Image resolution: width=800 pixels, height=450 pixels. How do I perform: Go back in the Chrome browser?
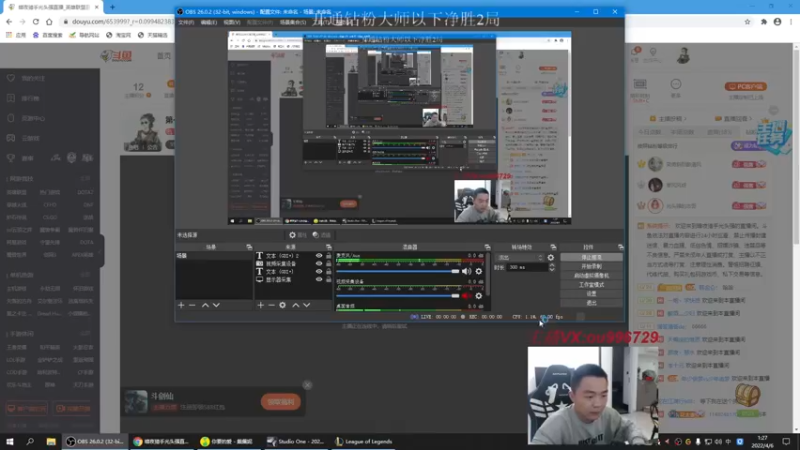click(x=9, y=21)
